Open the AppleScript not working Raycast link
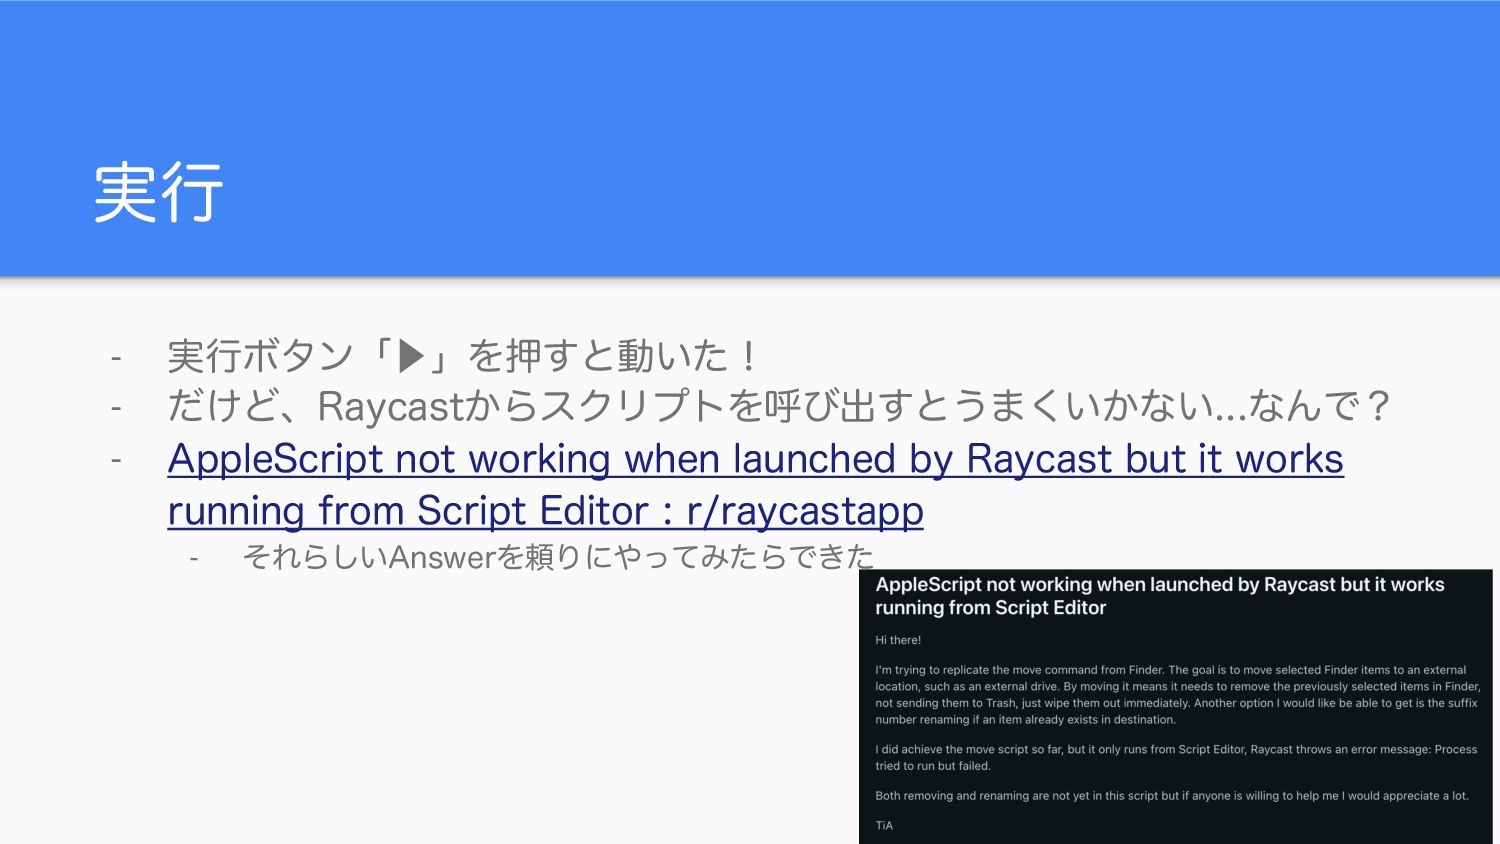This screenshot has width=1500, height=844. click(x=755, y=484)
